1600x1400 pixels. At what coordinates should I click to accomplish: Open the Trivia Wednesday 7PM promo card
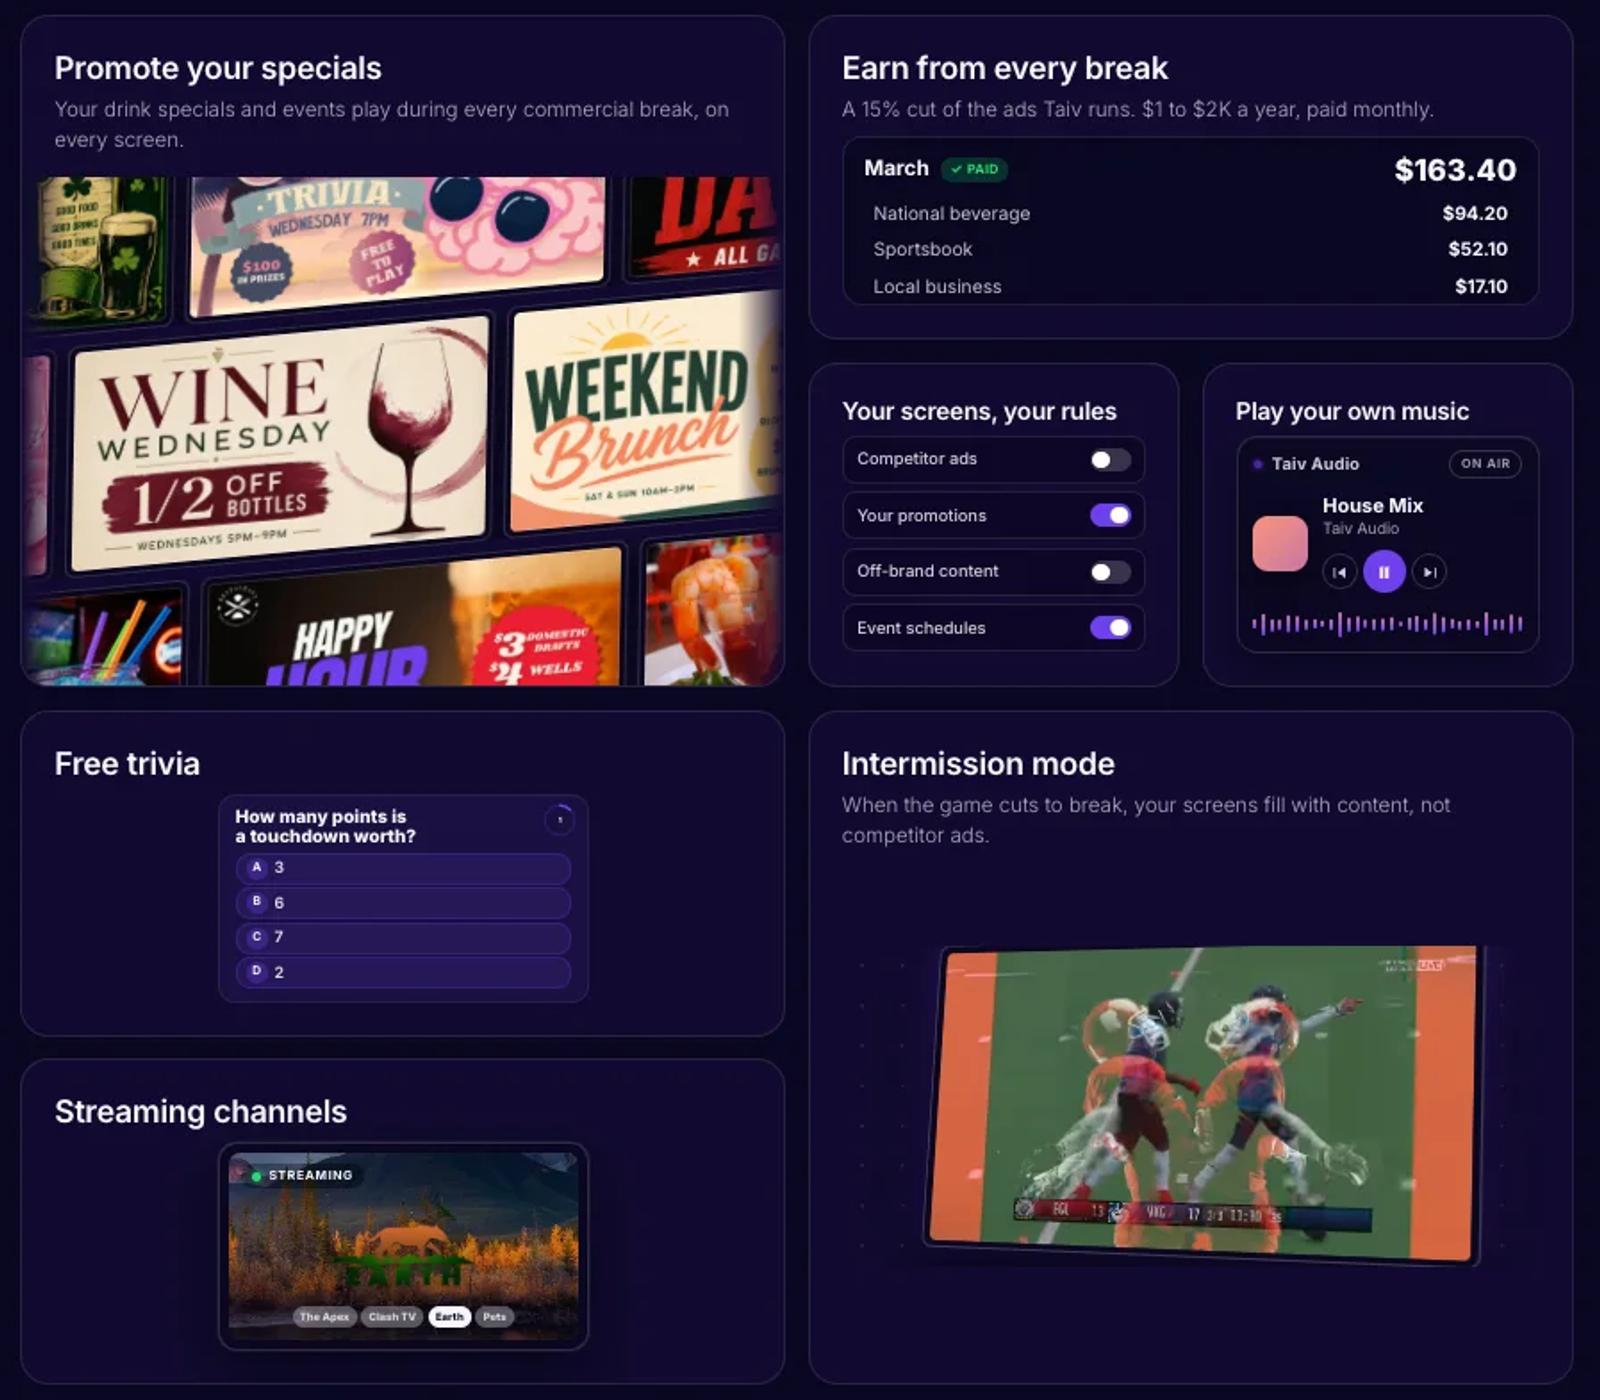click(398, 245)
